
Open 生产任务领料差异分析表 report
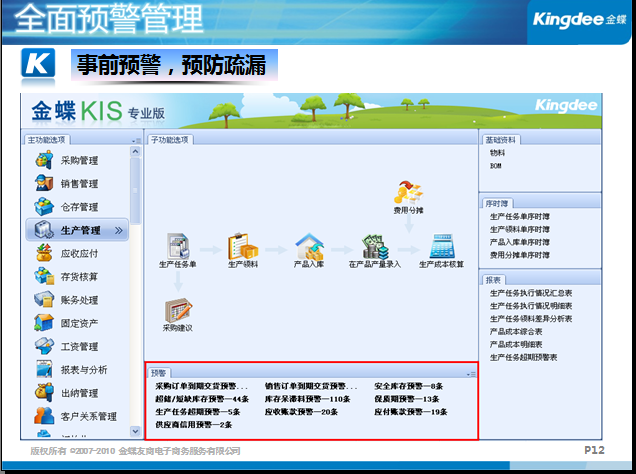pos(531,319)
